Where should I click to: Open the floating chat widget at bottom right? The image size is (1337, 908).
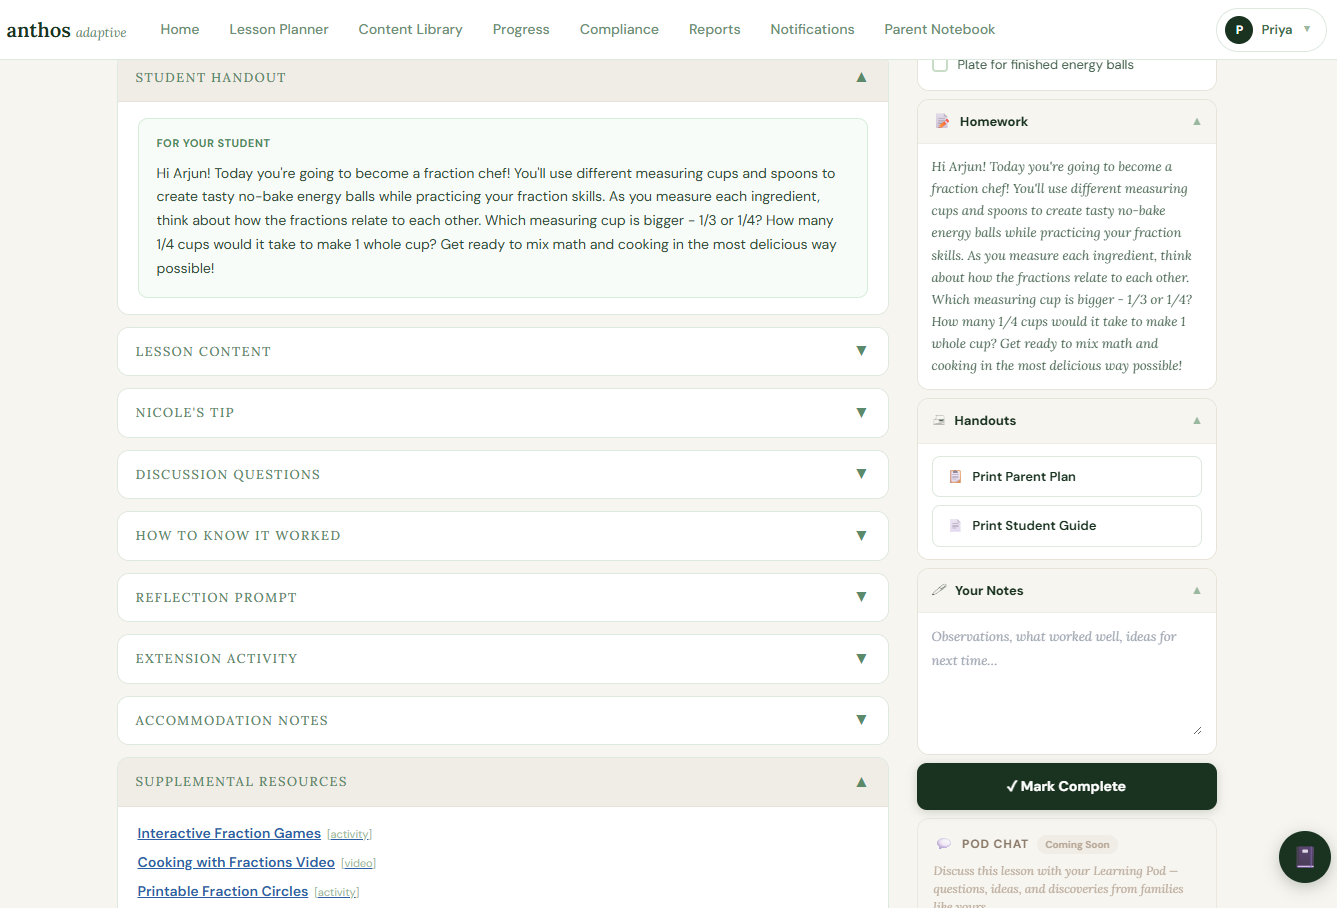click(1304, 857)
